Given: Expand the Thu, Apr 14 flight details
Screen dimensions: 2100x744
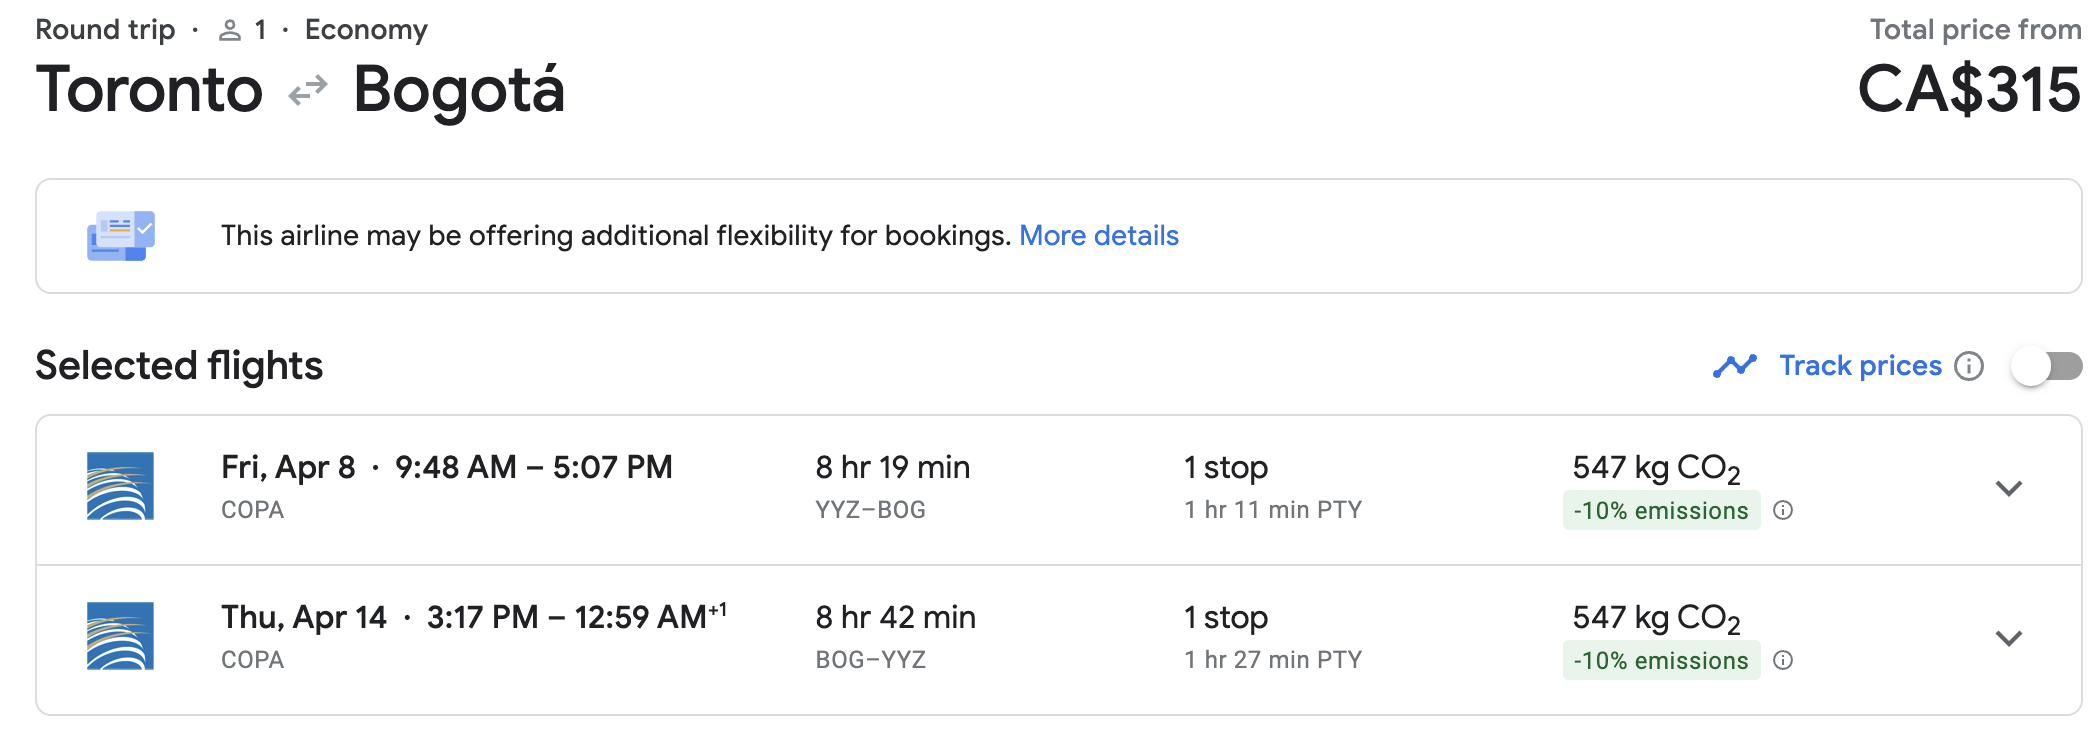Looking at the screenshot, I should [x=2009, y=638].
